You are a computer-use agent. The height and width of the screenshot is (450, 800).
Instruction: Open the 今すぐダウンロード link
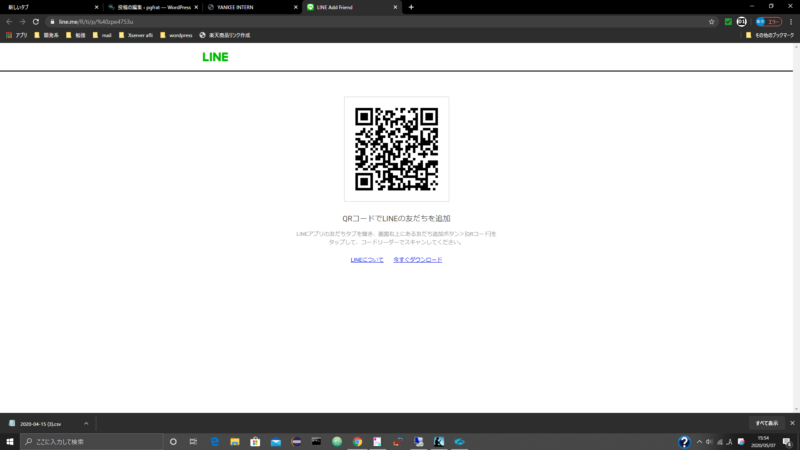click(417, 260)
